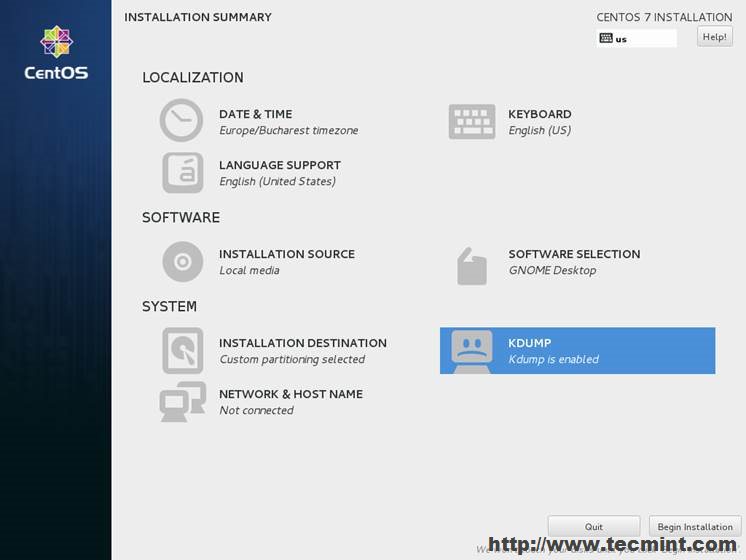Open DATE & TIME settings label

click(255, 114)
